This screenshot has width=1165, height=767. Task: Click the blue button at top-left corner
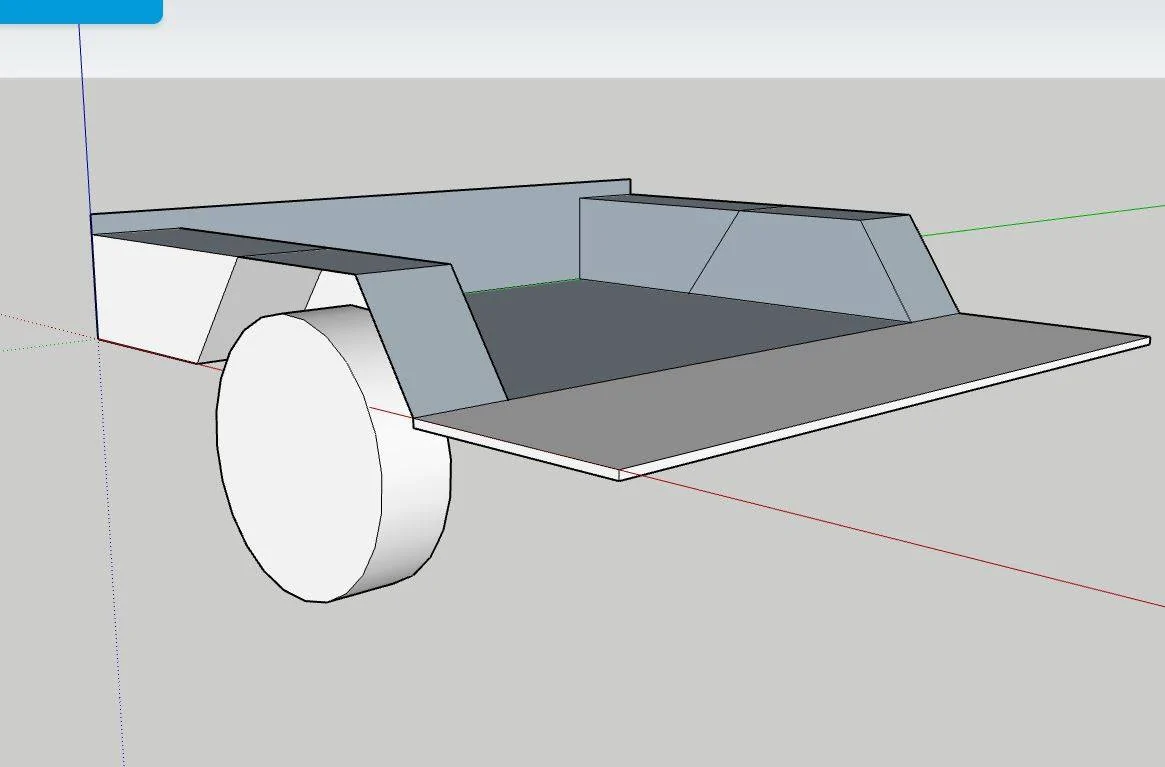pyautogui.click(x=80, y=11)
